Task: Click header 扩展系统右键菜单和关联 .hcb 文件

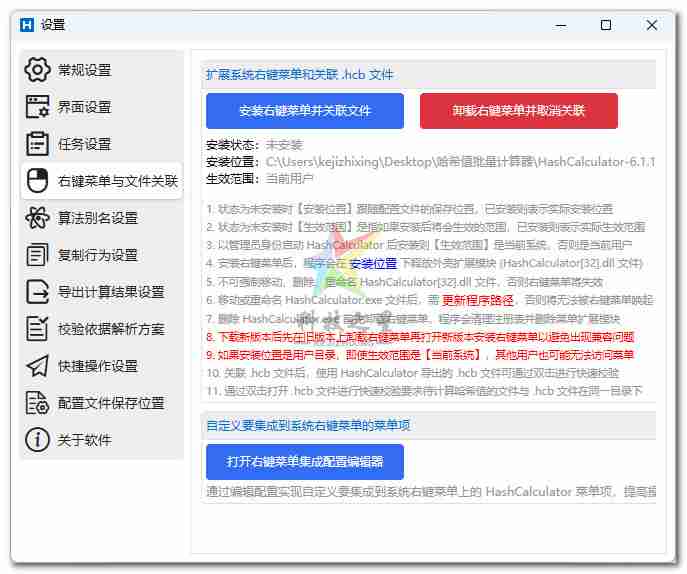Action: pos(300,74)
